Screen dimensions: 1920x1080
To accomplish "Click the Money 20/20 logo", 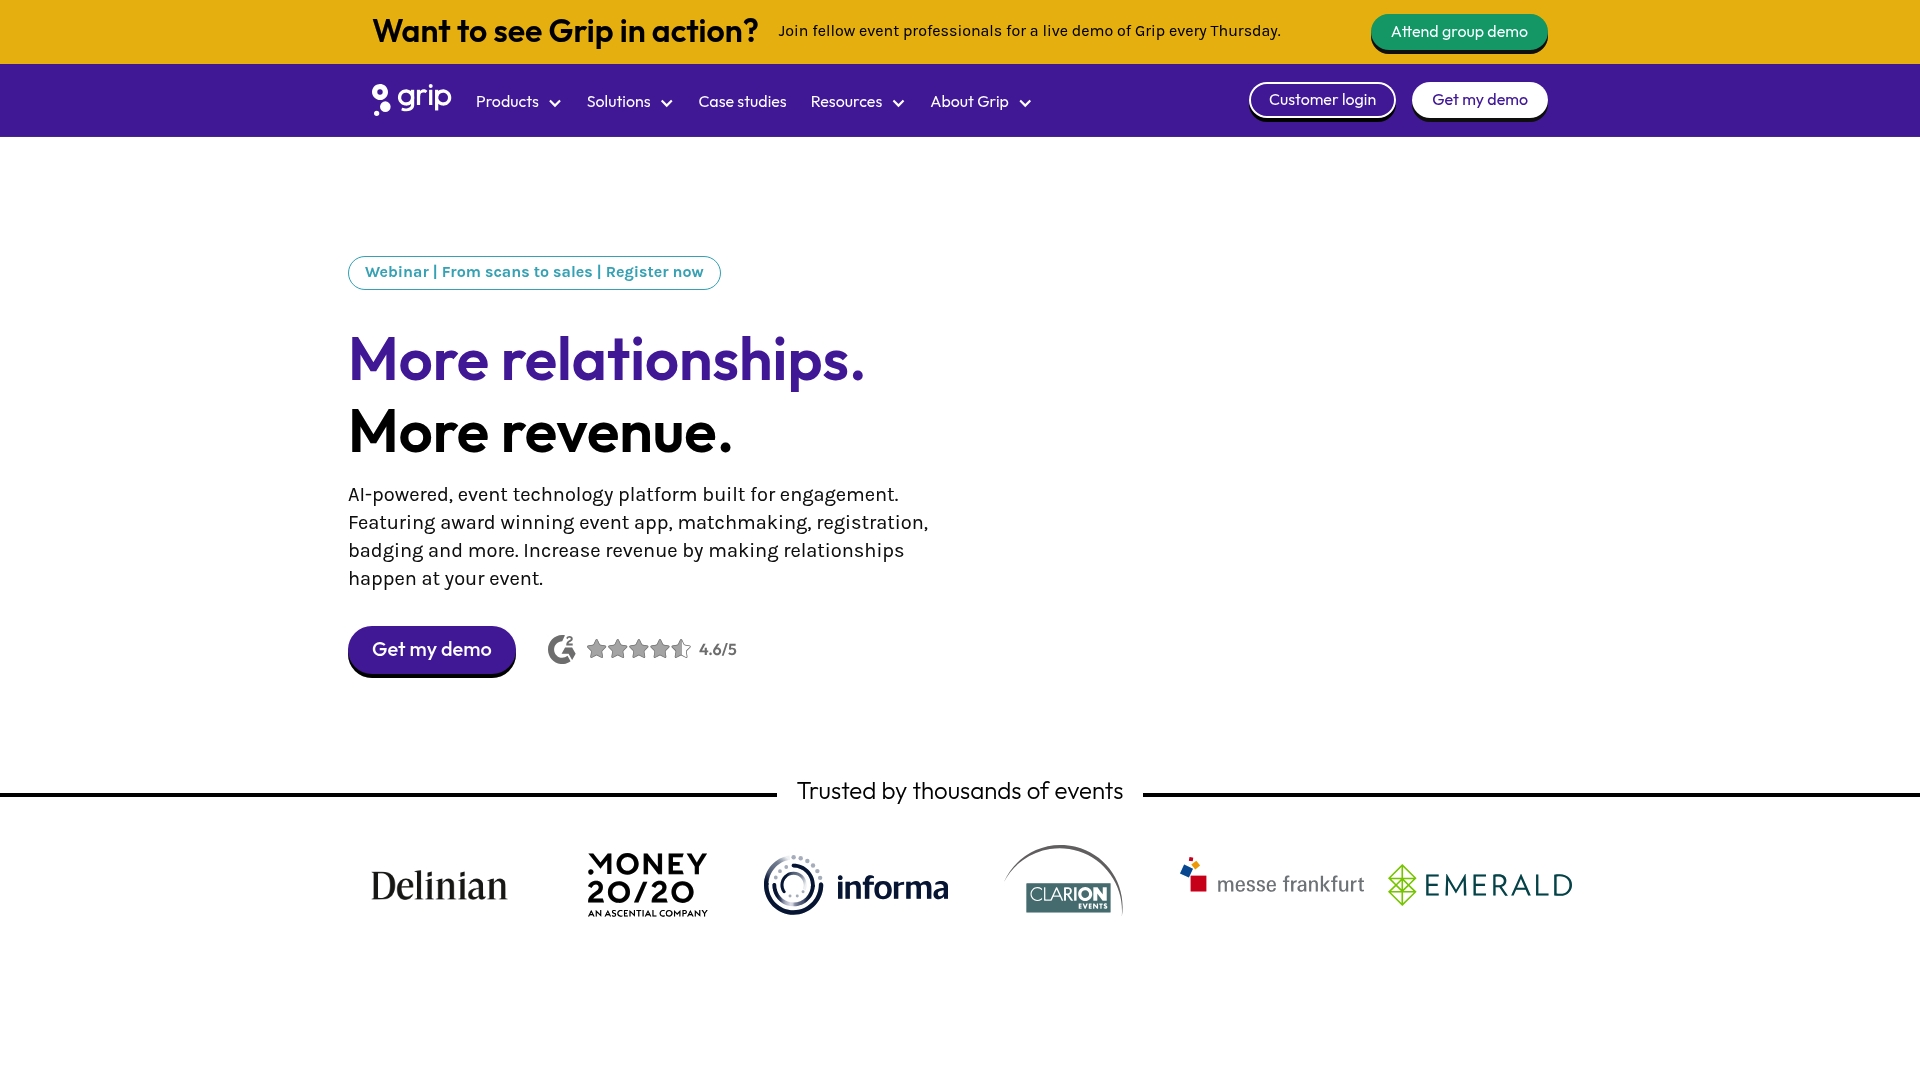I will (x=647, y=885).
